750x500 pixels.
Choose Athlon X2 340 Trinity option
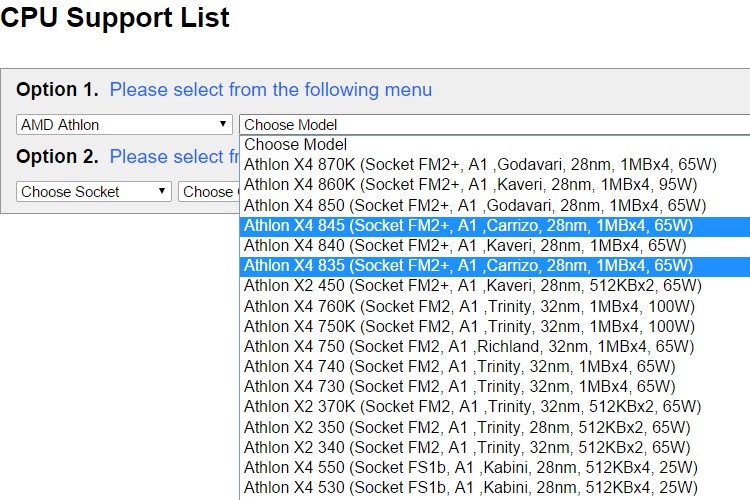pos(495,447)
